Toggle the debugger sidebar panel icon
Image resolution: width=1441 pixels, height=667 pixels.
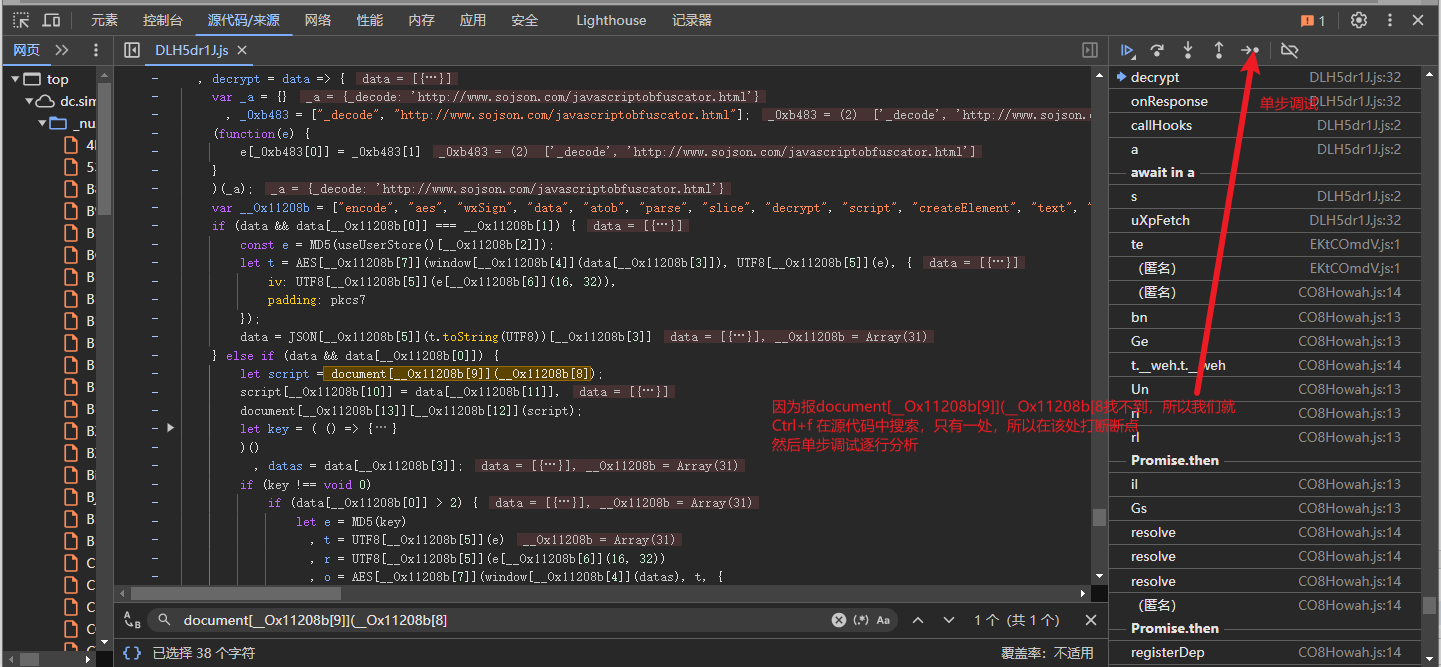[1090, 50]
